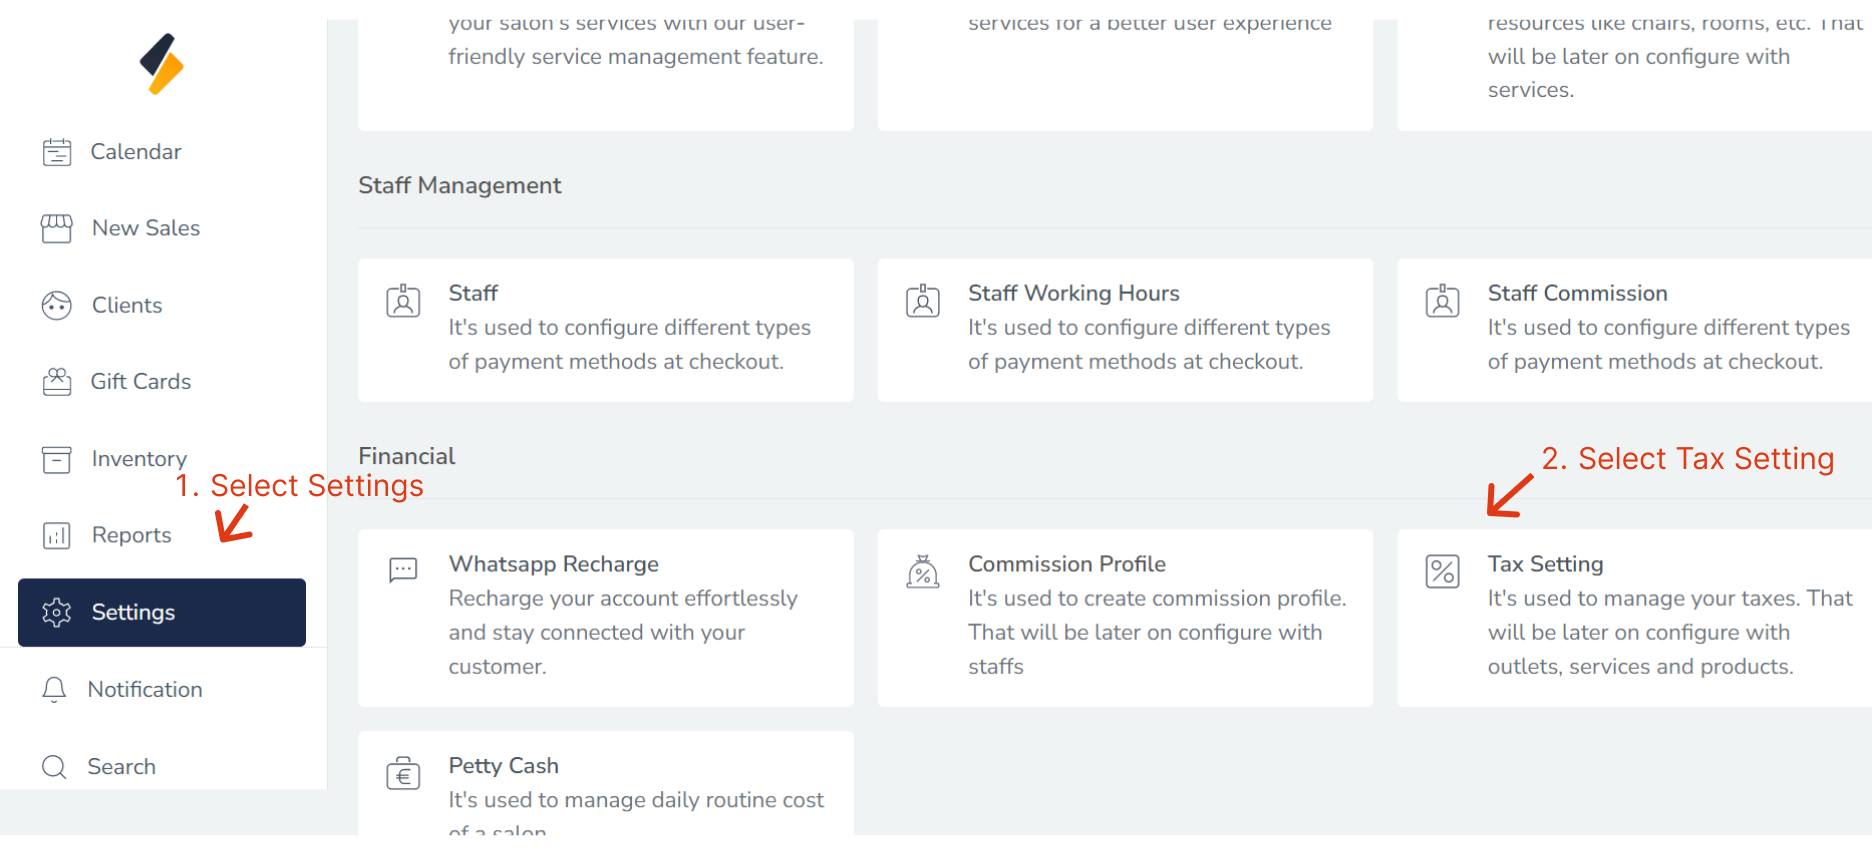Click the Tax Setting title
Viewport: 1872px width, 855px height.
point(1545,564)
